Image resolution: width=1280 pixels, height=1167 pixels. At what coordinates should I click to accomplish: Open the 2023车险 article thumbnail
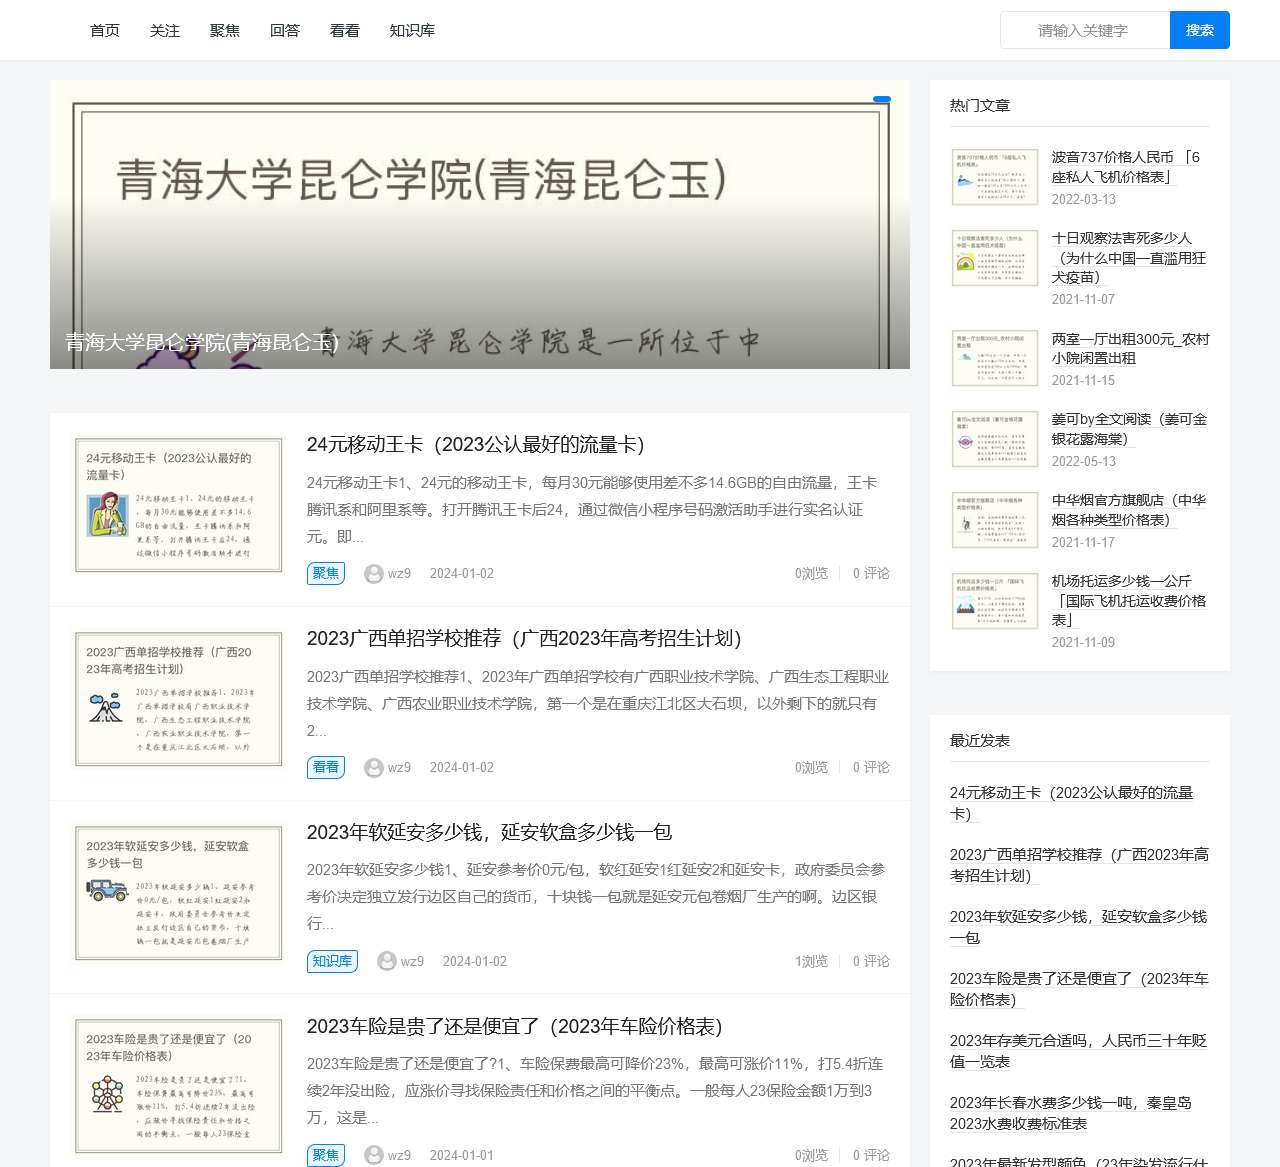click(179, 1086)
